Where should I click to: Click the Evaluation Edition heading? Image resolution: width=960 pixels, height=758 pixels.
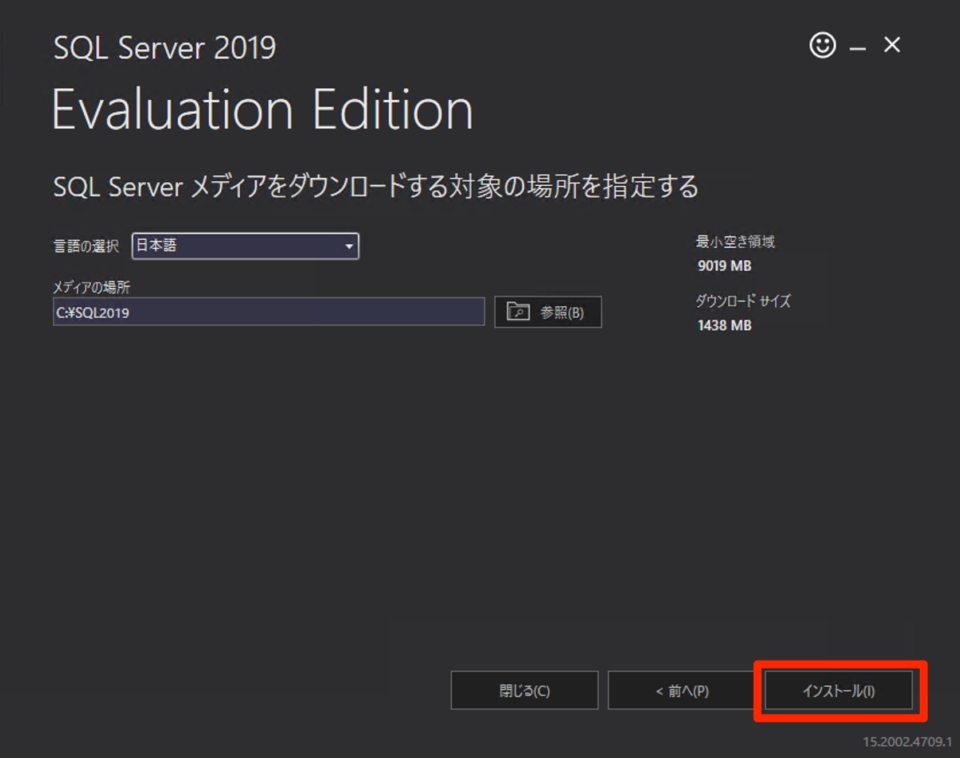click(x=262, y=110)
